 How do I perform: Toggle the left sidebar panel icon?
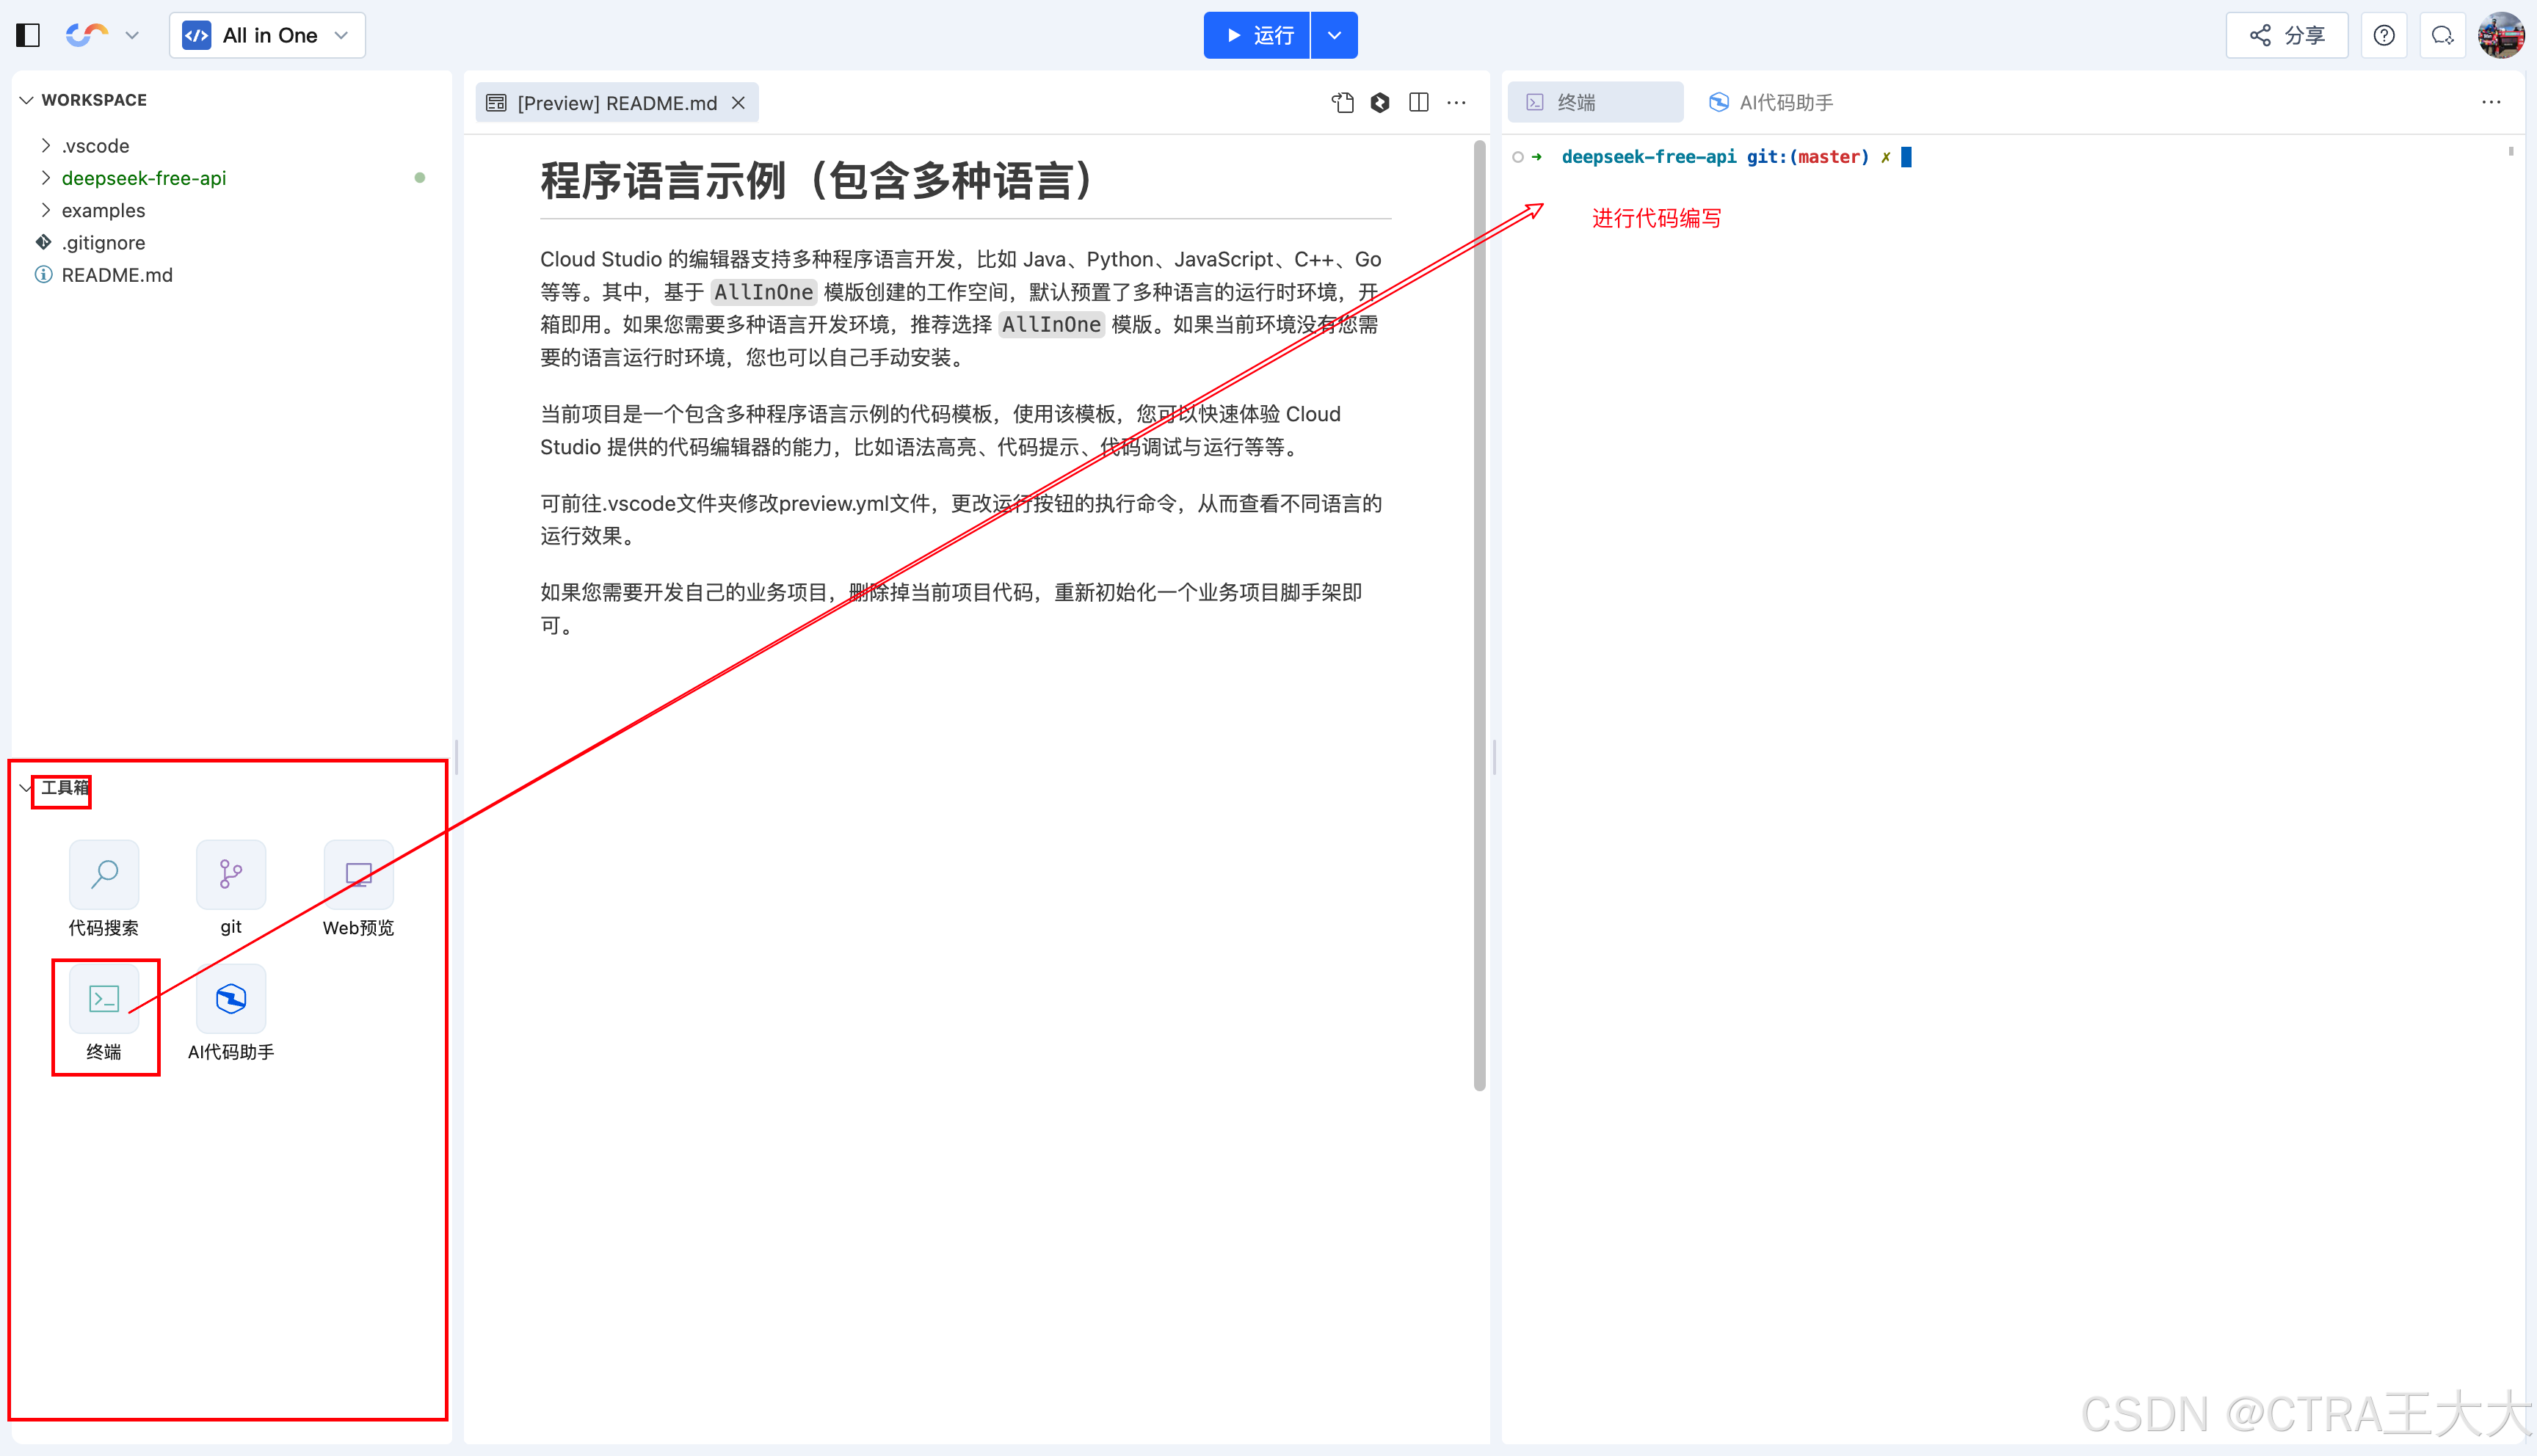[x=28, y=36]
